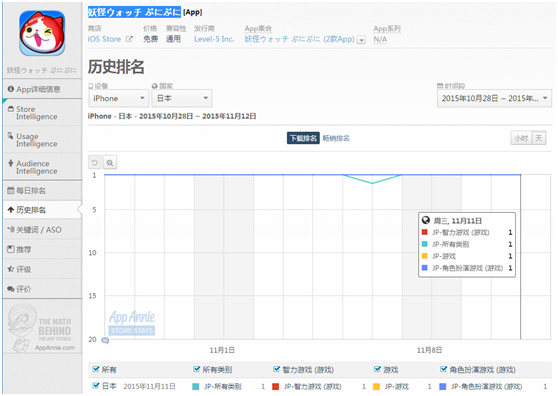The width and height of the screenshot is (558, 396).
Task: Open 评级 ratings sidebar item
Action: point(42,269)
